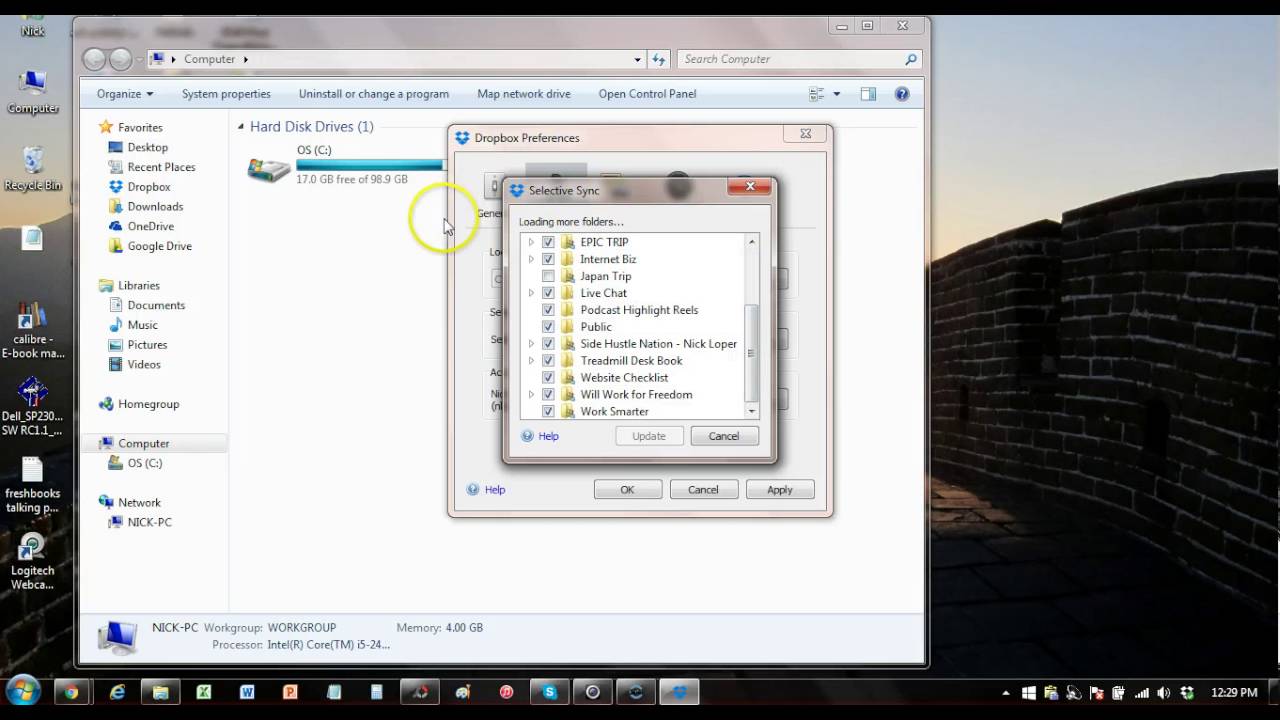Refresh the Explorer address bar location

658,59
